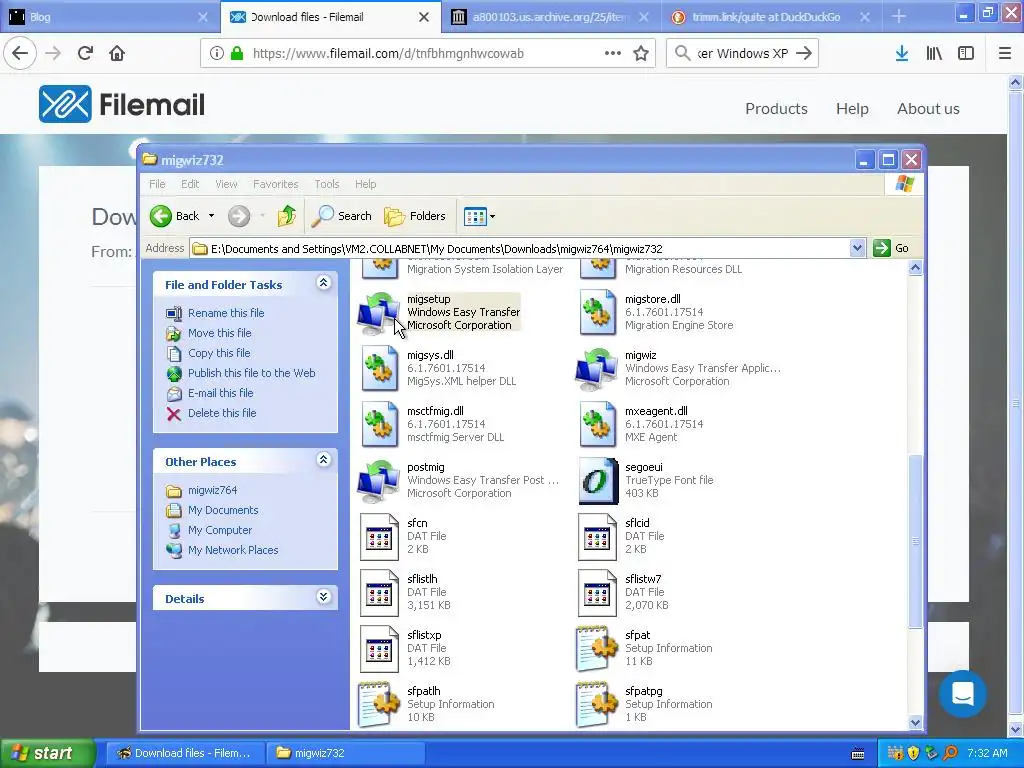Click the Firefox home button
The height and width of the screenshot is (768, 1024).
[x=117, y=54]
